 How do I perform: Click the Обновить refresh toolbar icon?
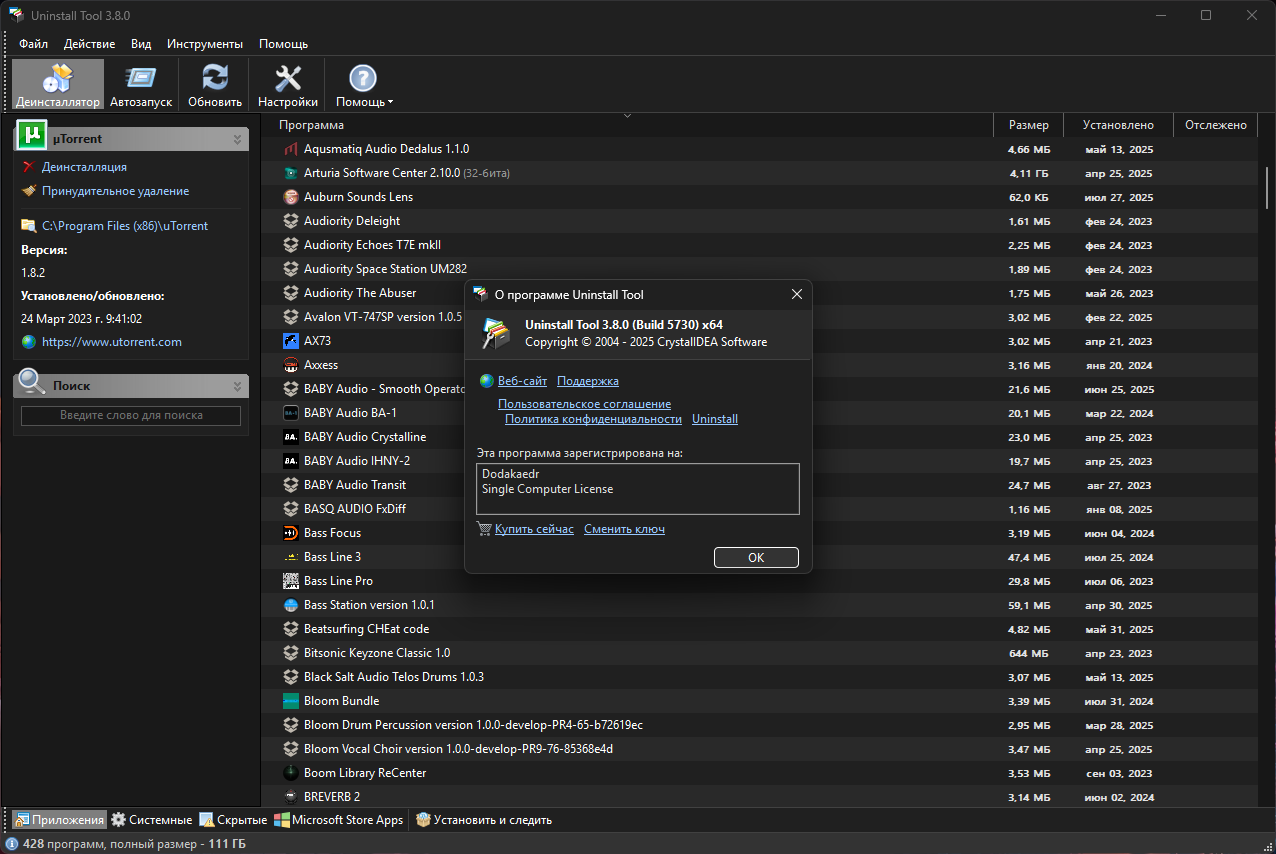point(215,85)
